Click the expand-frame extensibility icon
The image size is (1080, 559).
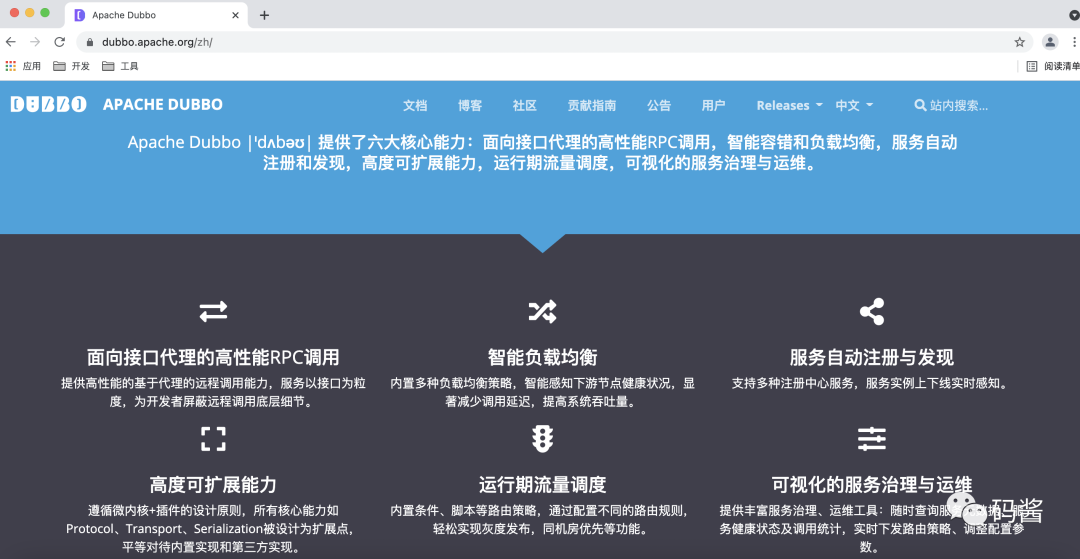(214, 439)
